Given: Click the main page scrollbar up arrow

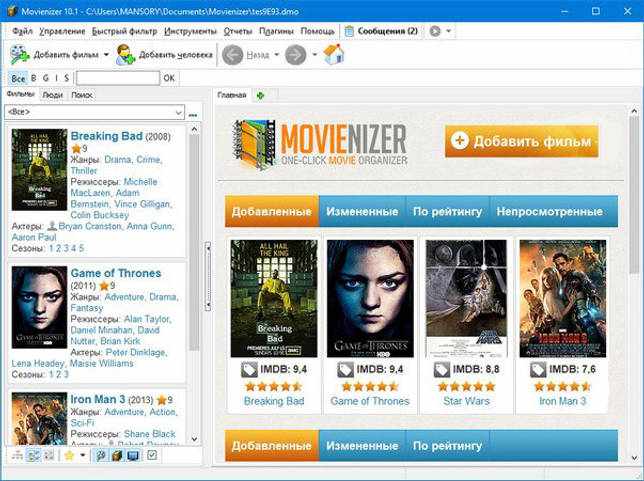Looking at the screenshot, I should [634, 111].
